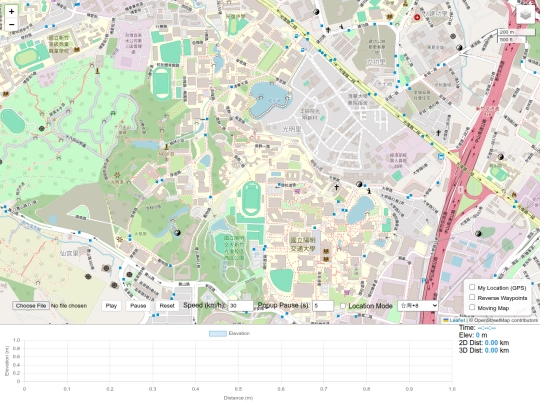Pause the route playback
540x405 pixels.
[138, 306]
